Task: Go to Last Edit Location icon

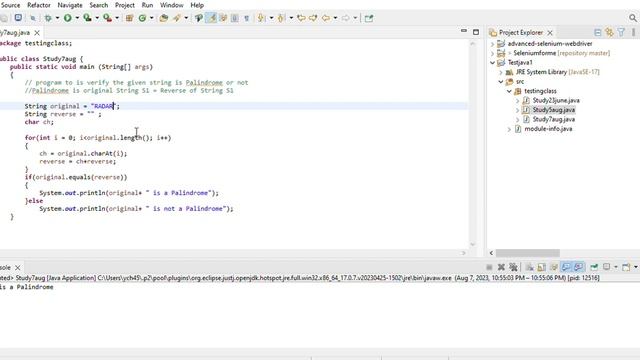Action: tap(301, 18)
